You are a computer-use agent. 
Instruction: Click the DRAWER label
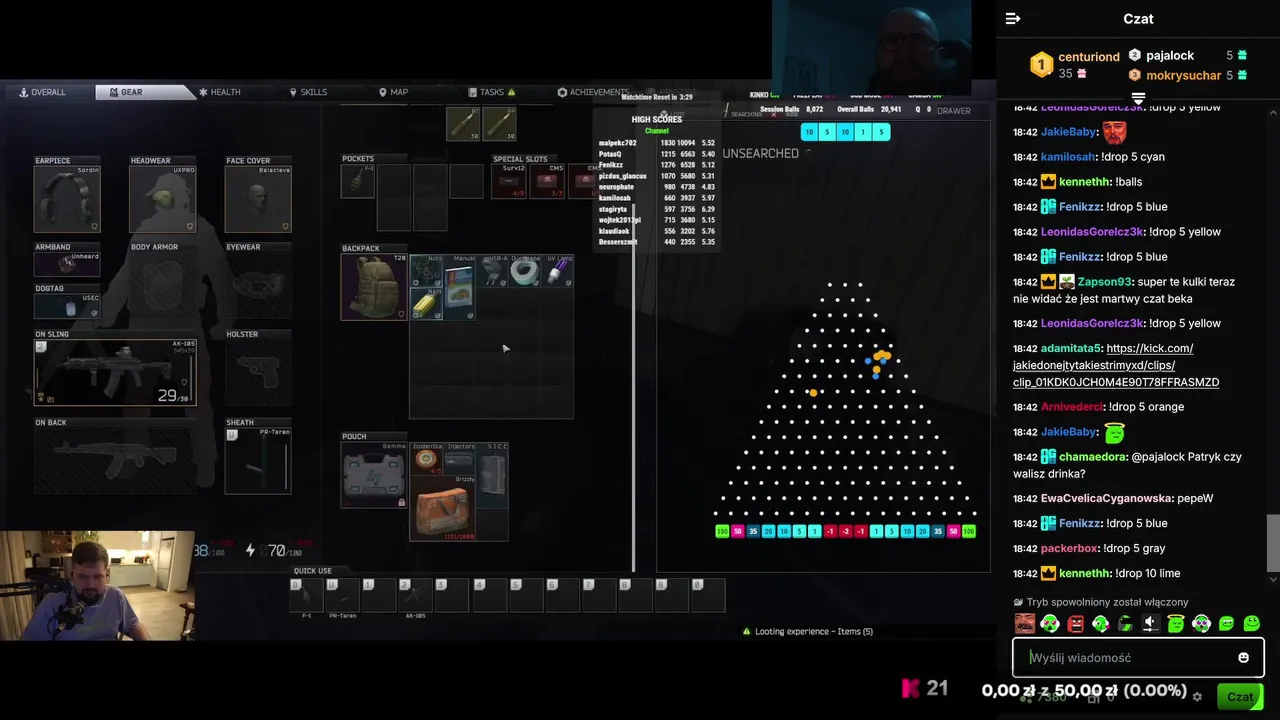[x=954, y=111]
